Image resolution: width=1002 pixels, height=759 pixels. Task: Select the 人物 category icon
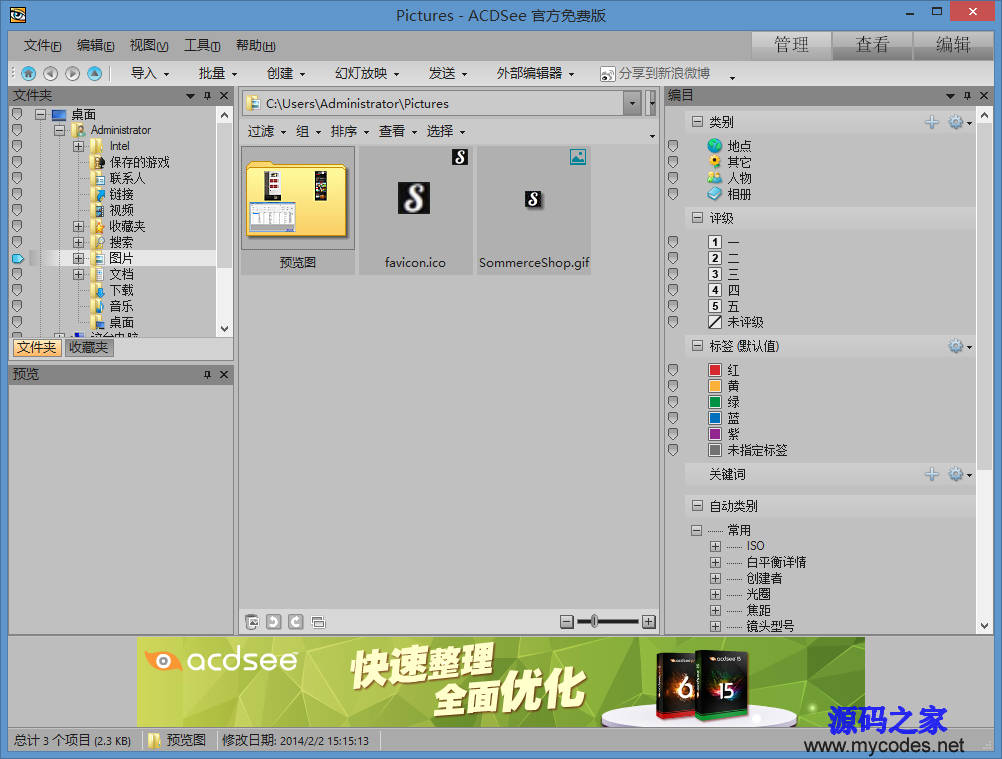tap(714, 178)
